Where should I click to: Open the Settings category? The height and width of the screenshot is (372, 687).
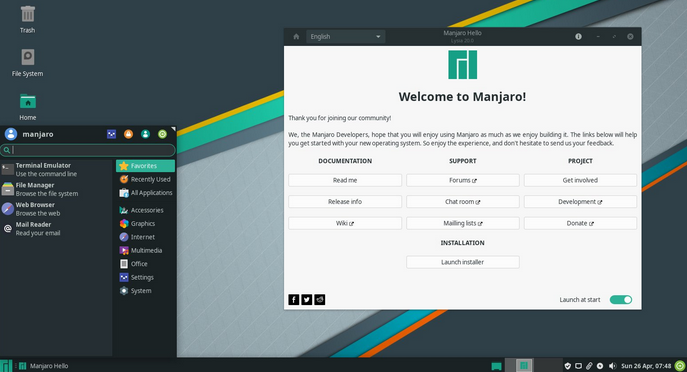click(x=145, y=277)
